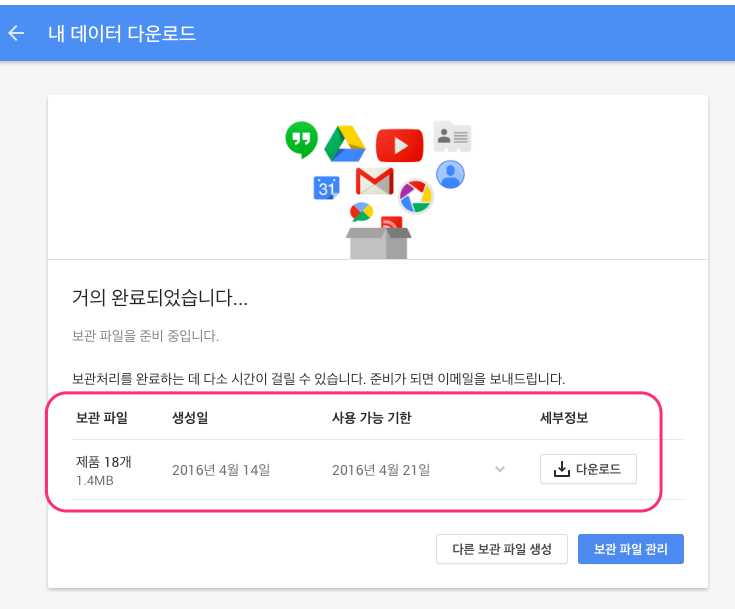Click the Google Drive triangle icon
This screenshot has width=735, height=609.
345,144
